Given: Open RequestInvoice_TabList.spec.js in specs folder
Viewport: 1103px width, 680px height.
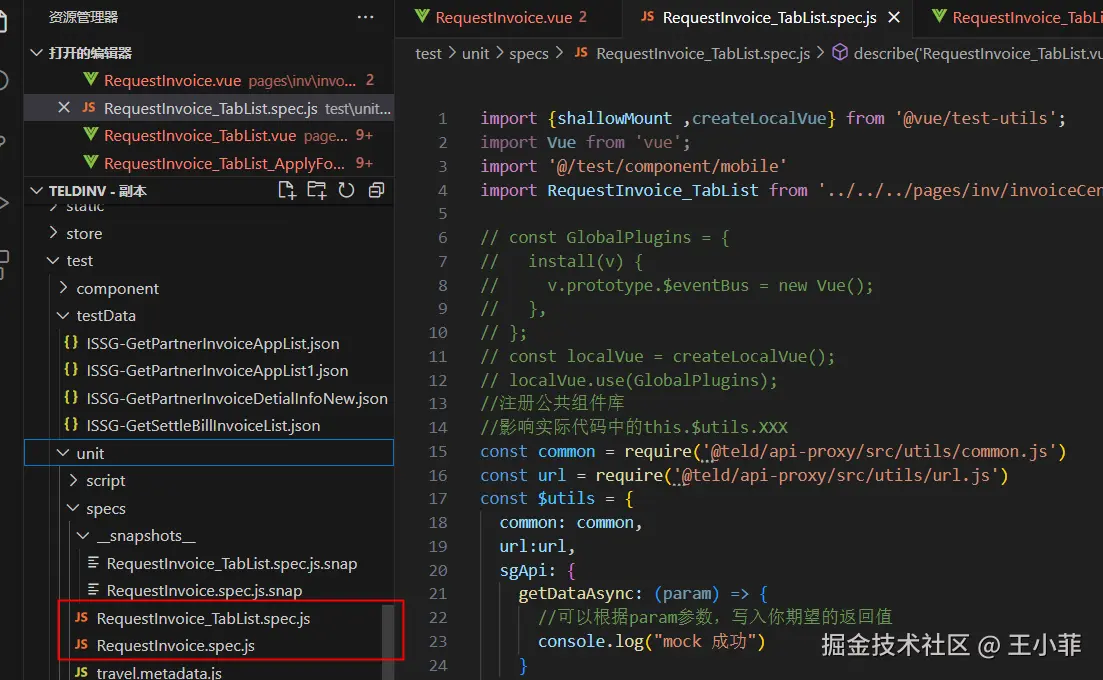Looking at the screenshot, I should click(203, 618).
